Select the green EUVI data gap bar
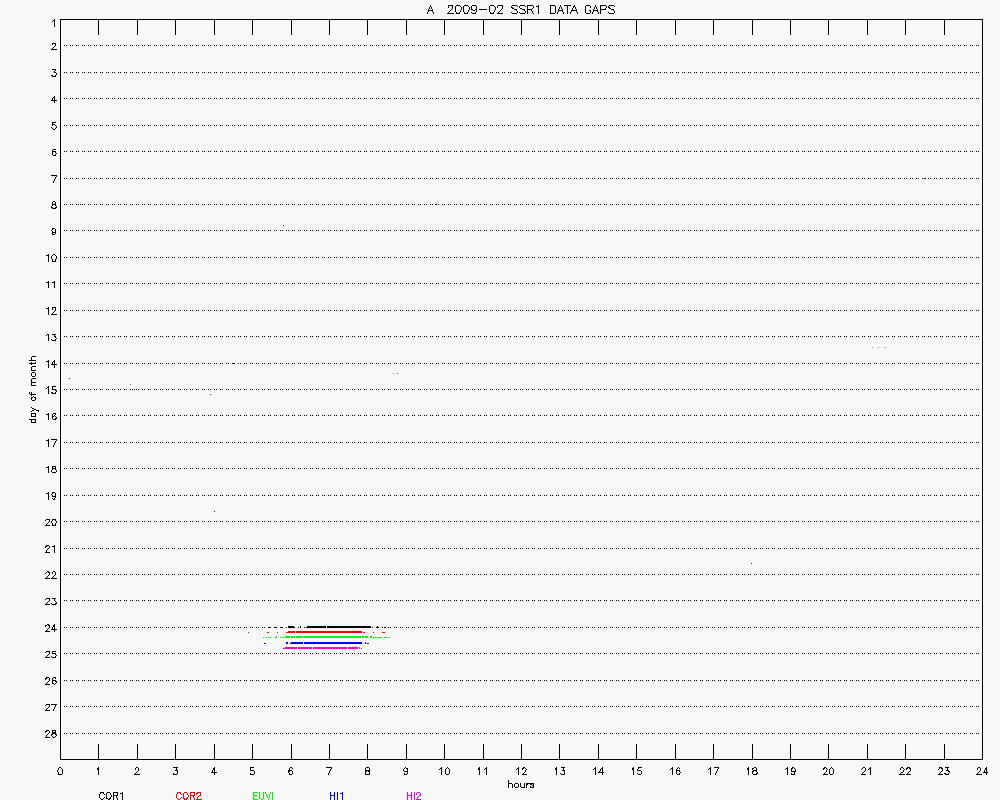Viewport: 1000px width, 800px height. point(325,636)
